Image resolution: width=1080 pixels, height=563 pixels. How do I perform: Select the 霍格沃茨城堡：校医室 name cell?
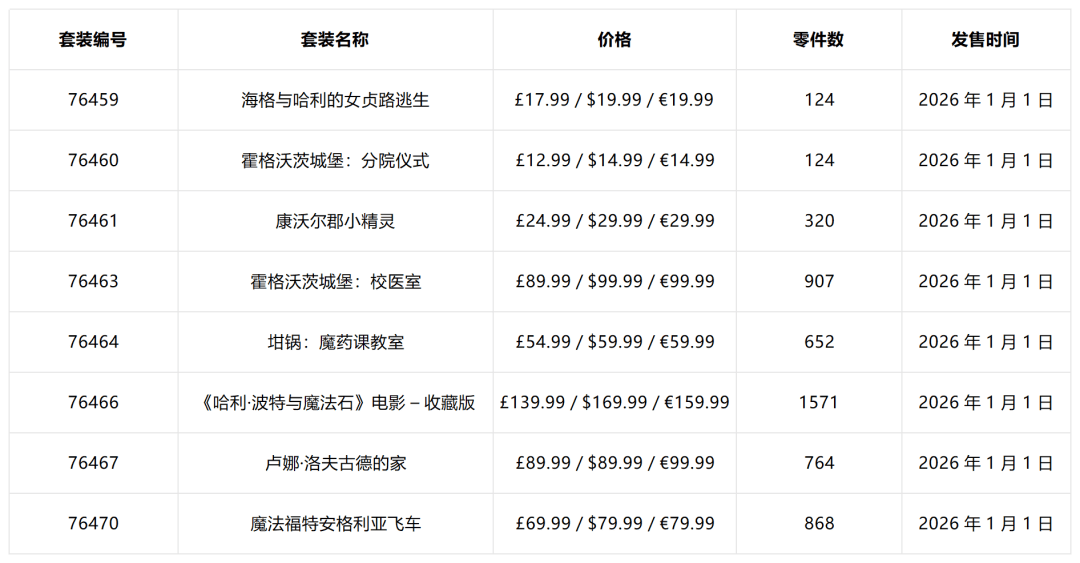335,282
